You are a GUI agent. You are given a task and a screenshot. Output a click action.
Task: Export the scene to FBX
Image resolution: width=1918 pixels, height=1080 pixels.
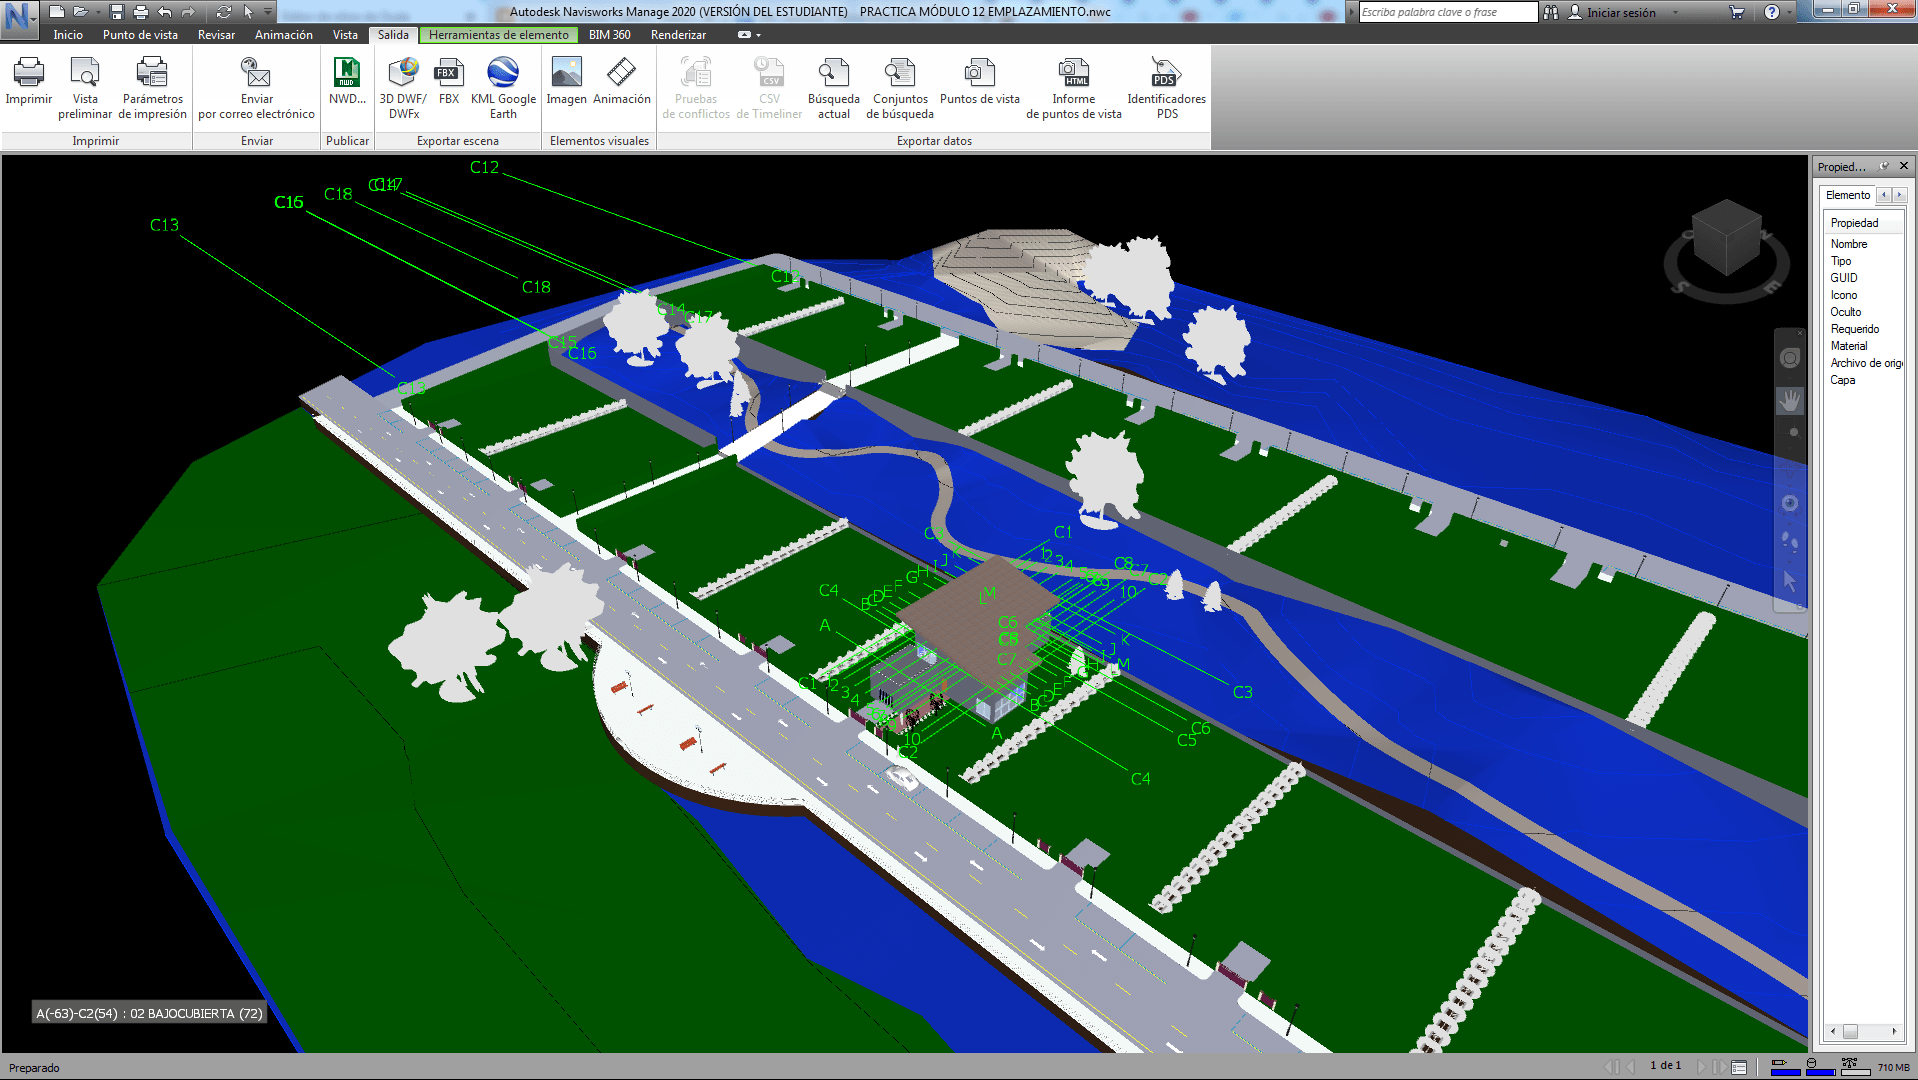(x=449, y=80)
